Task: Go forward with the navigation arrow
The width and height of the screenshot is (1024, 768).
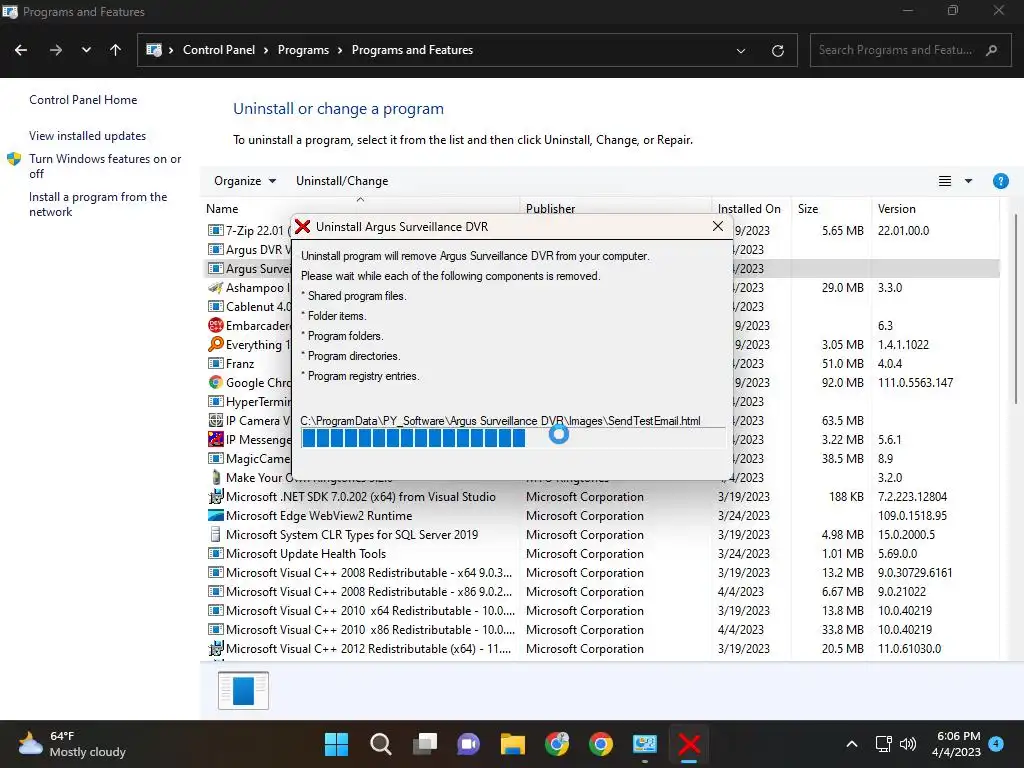Action: tap(56, 50)
